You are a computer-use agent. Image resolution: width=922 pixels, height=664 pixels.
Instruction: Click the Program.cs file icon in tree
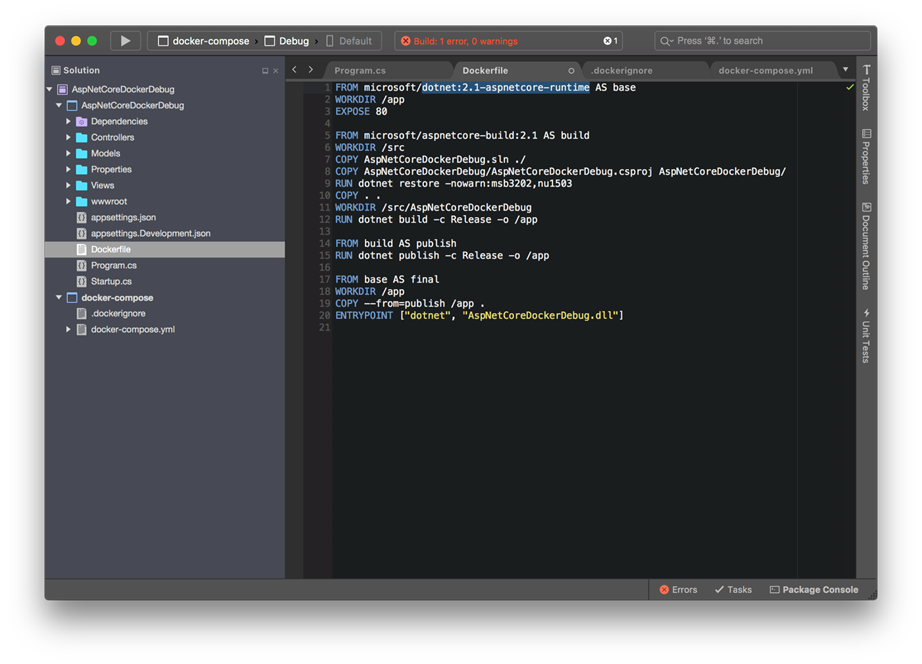[82, 265]
